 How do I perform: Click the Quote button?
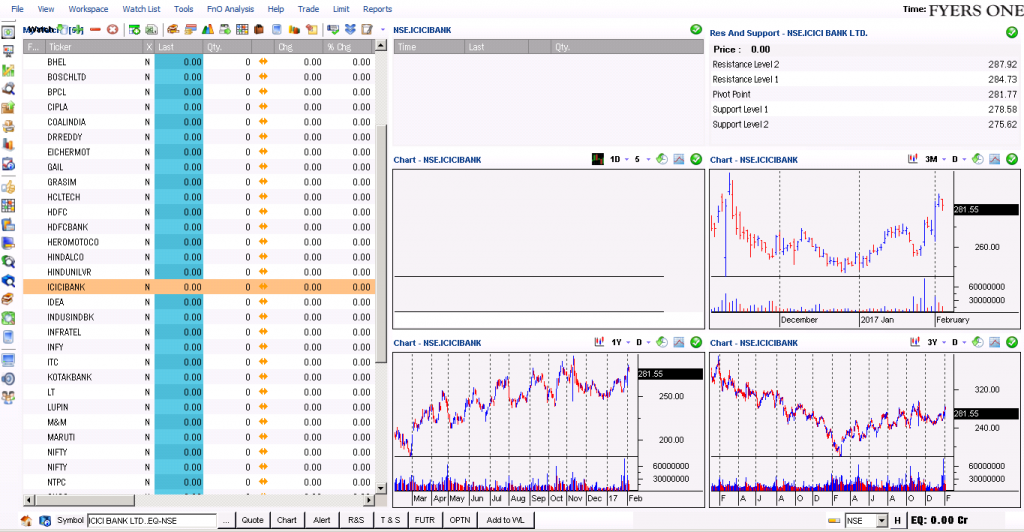[x=253, y=520]
